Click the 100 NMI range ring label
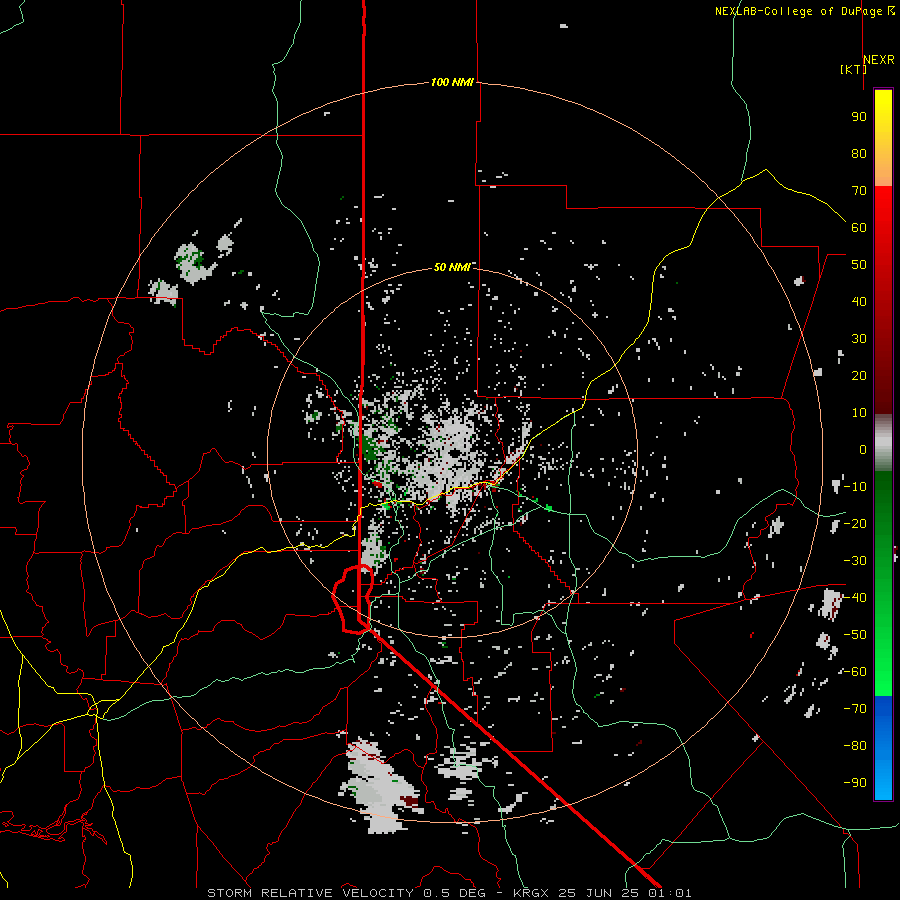This screenshot has height=900, width=900. click(452, 83)
